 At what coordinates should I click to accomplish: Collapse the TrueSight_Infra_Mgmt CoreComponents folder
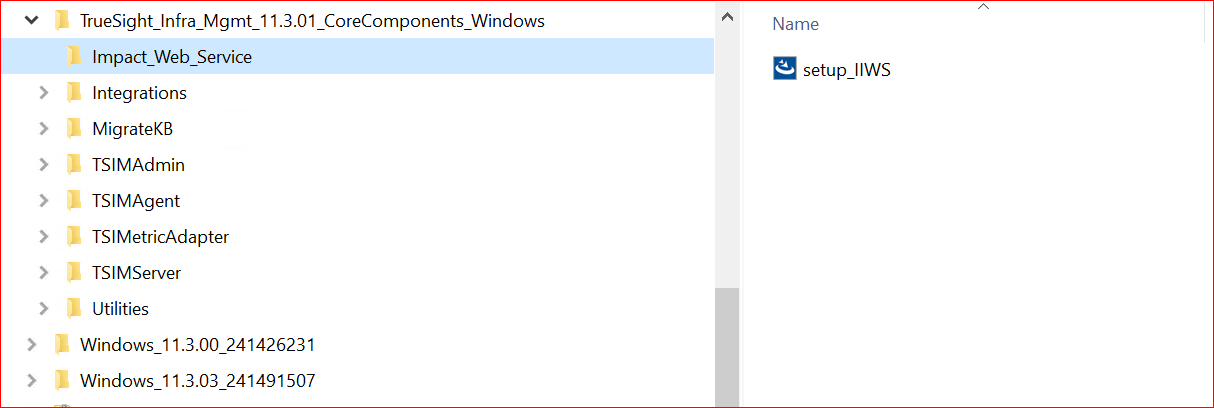point(32,20)
